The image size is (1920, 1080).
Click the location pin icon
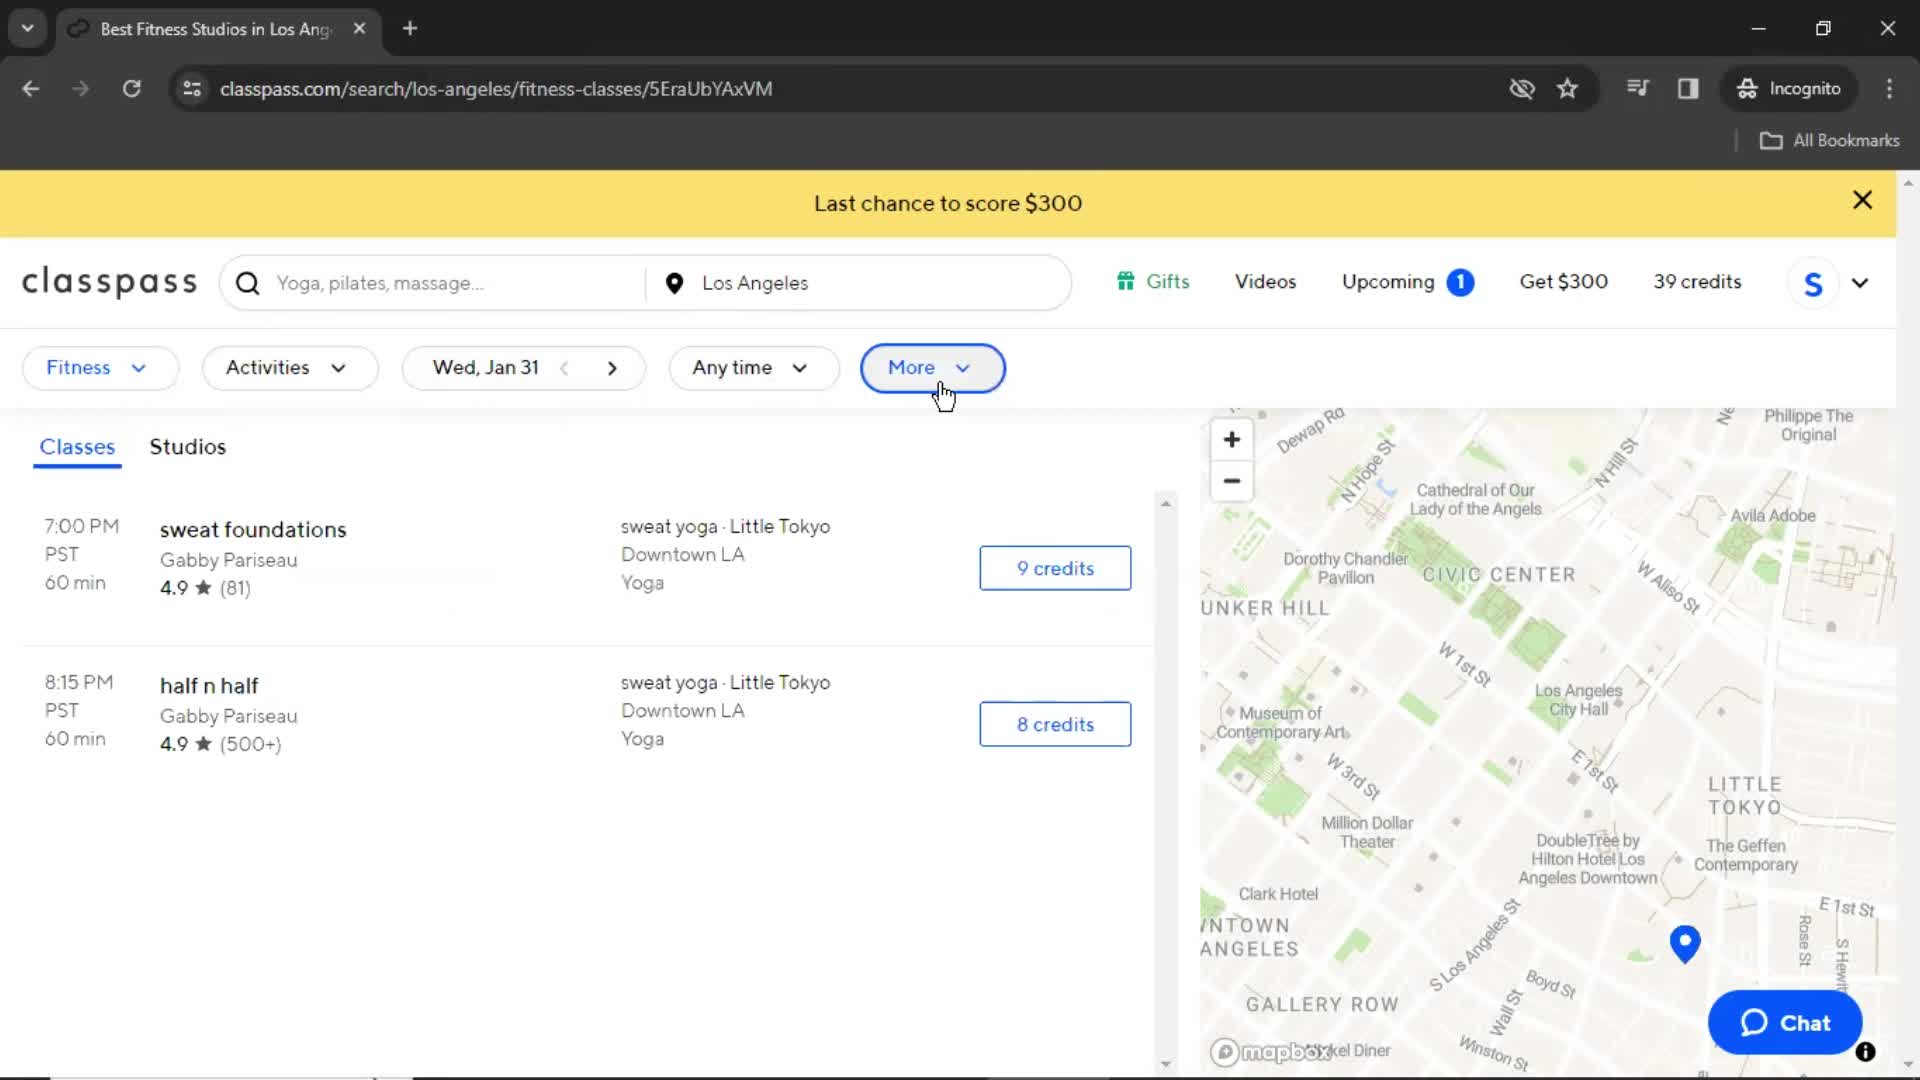pyautogui.click(x=674, y=284)
